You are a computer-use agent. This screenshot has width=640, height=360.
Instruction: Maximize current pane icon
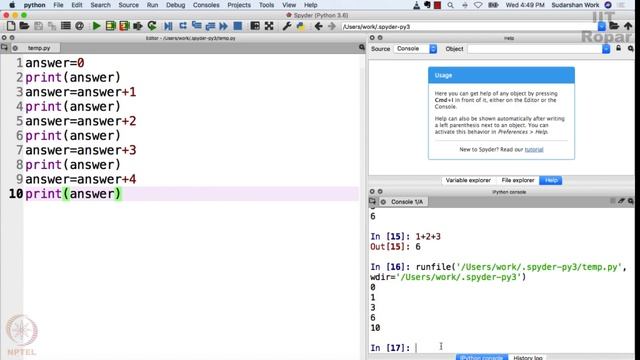tap(255, 27)
